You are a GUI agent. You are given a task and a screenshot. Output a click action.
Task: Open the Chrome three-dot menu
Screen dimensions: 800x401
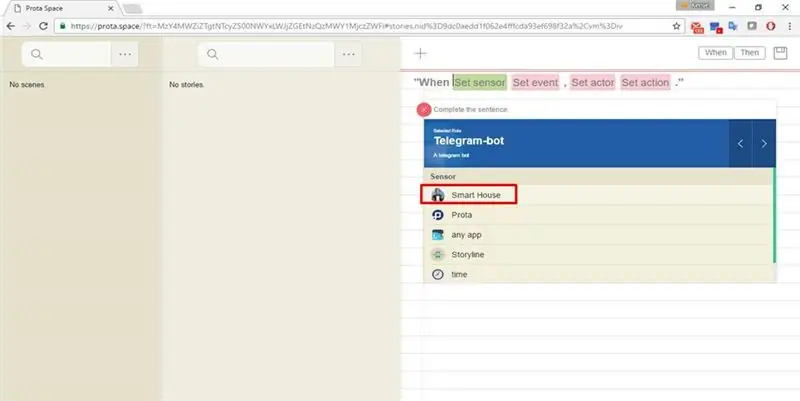[x=789, y=26]
